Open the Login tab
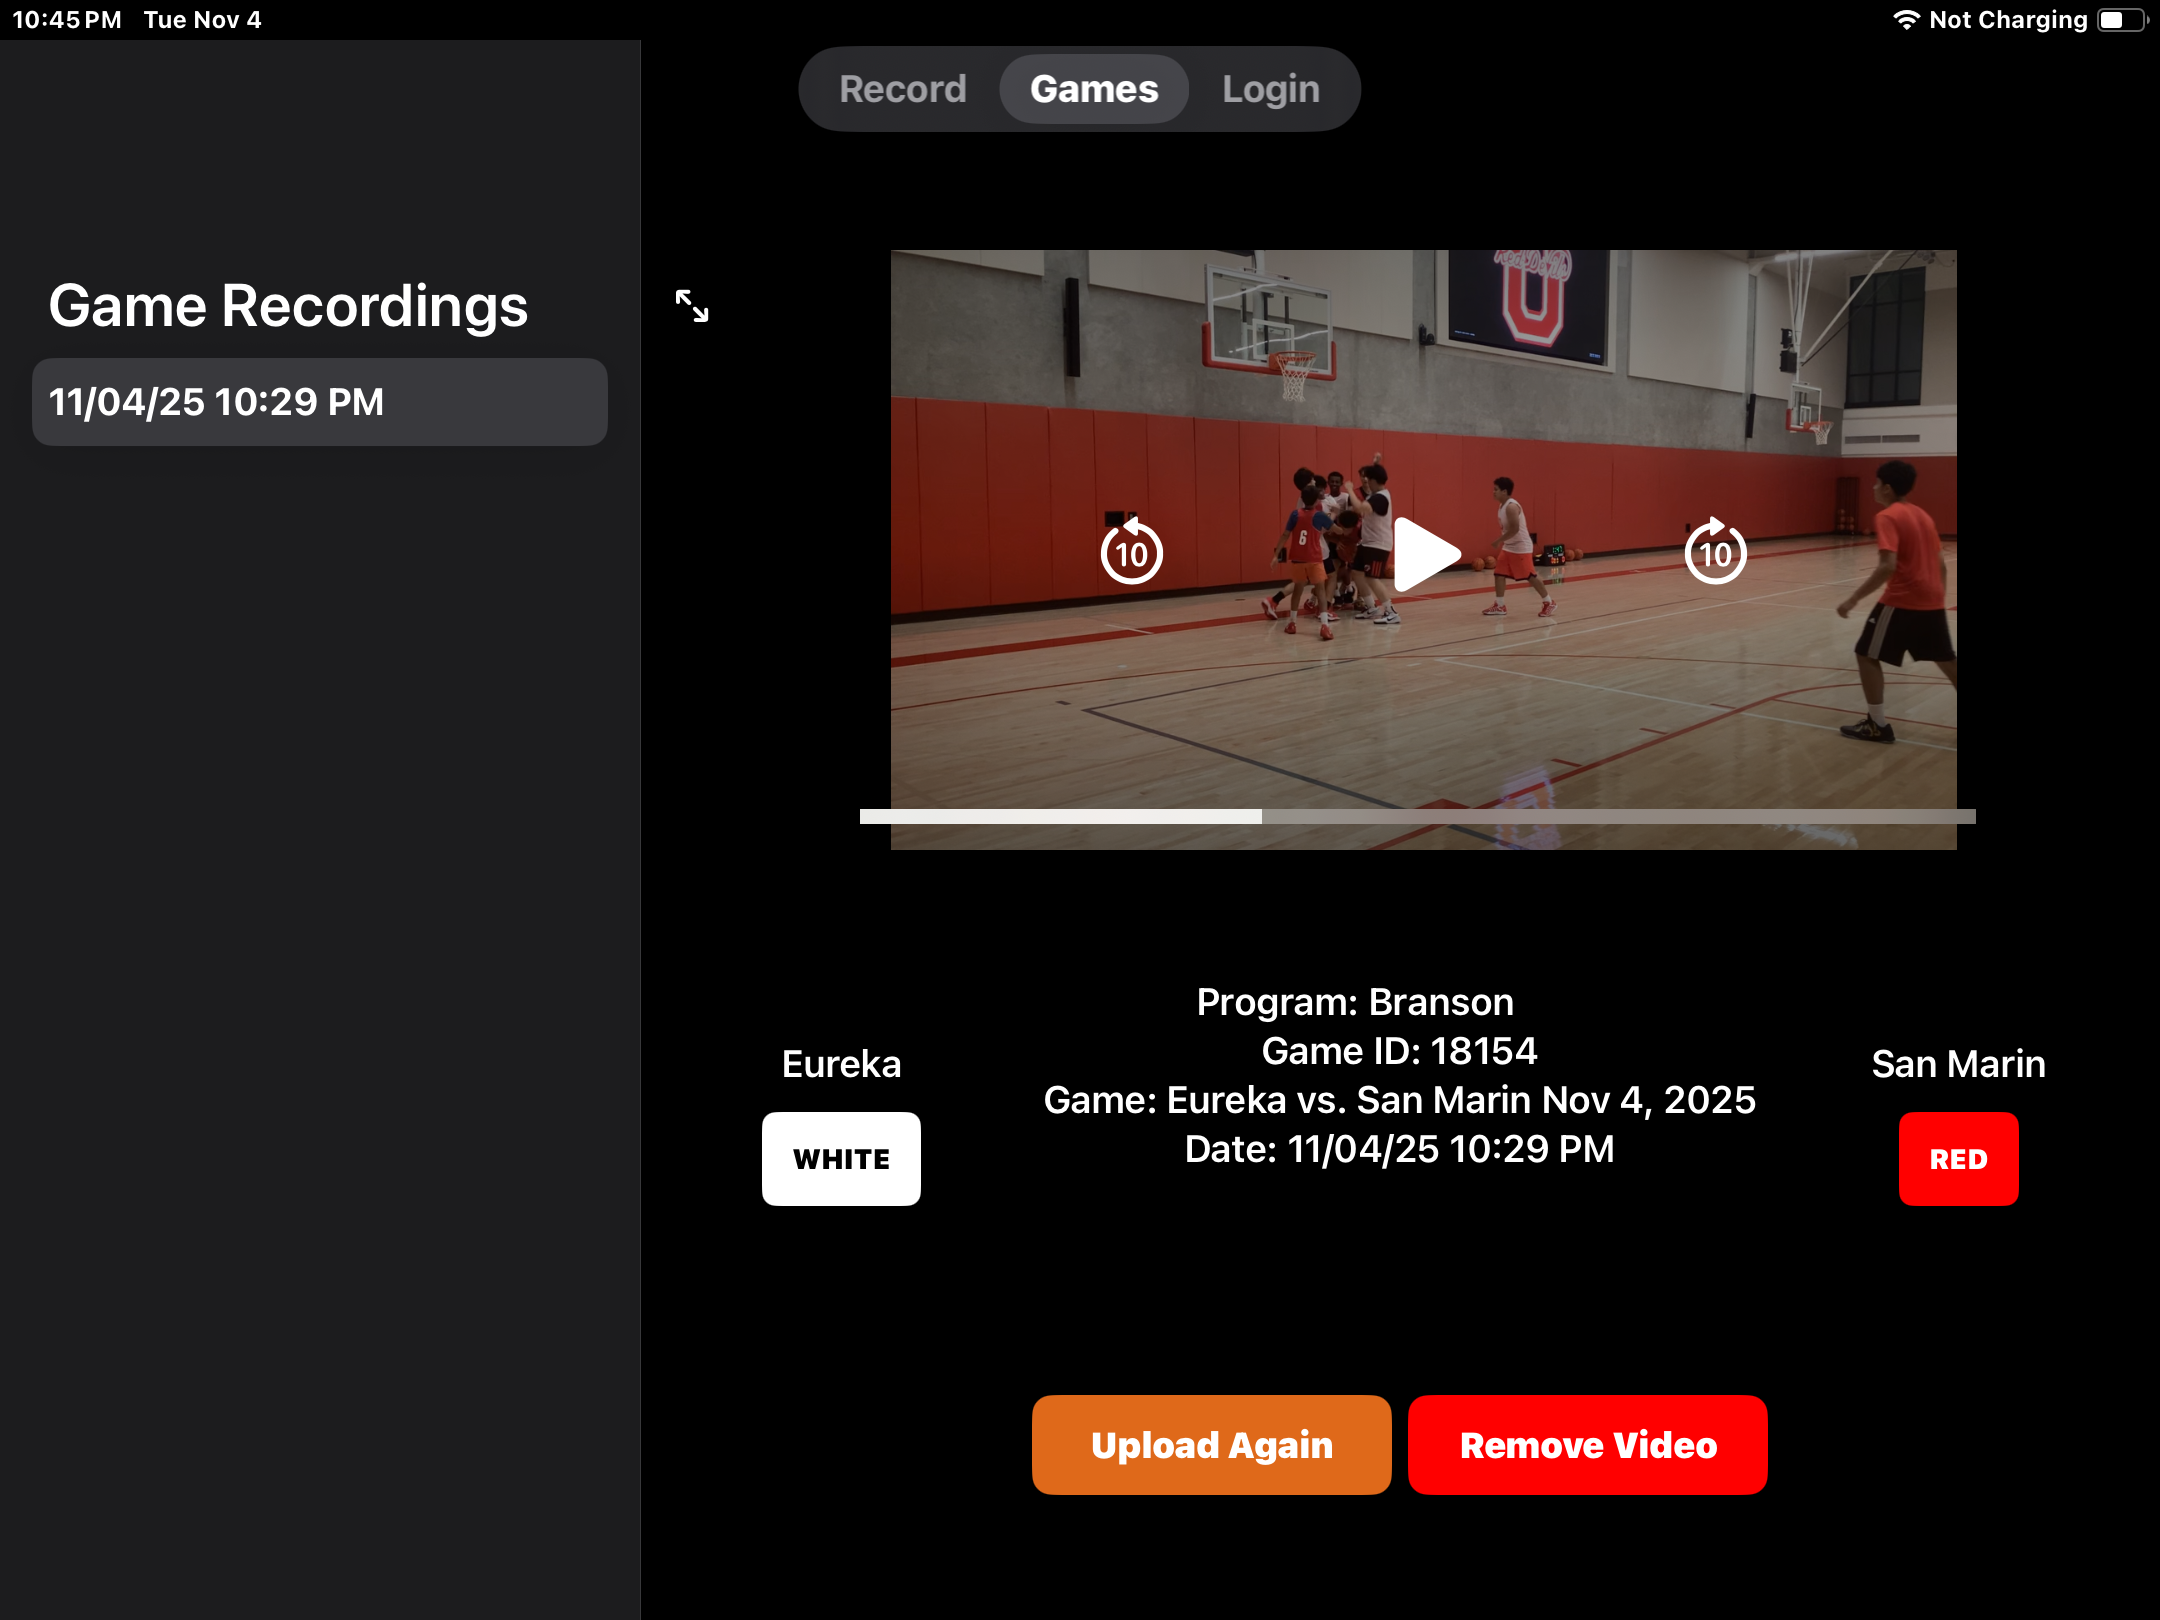 (x=1270, y=89)
